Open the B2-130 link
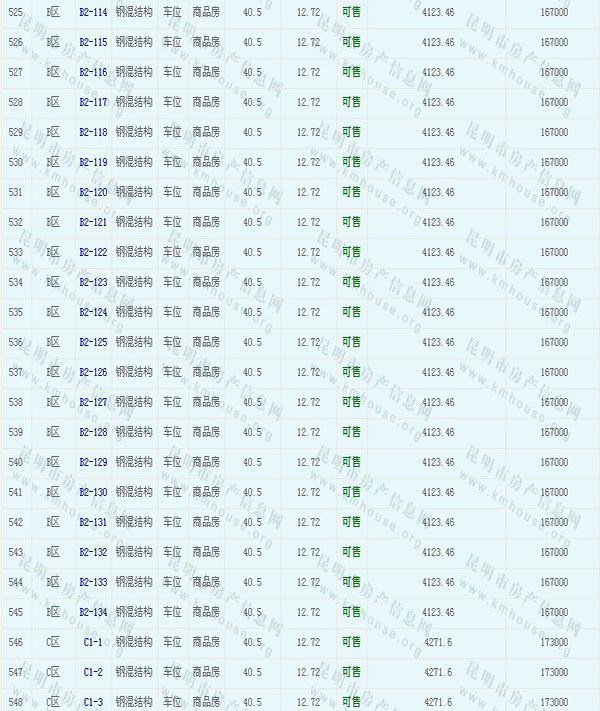The image size is (600, 711). tap(93, 492)
